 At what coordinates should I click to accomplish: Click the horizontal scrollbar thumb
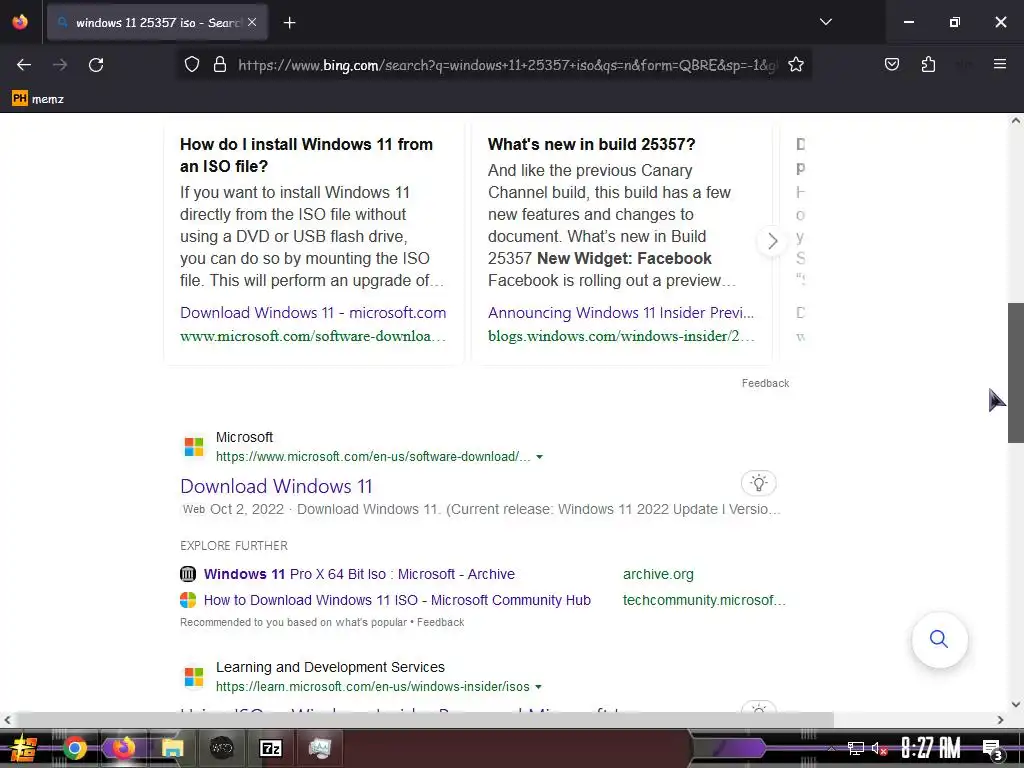tap(424, 720)
